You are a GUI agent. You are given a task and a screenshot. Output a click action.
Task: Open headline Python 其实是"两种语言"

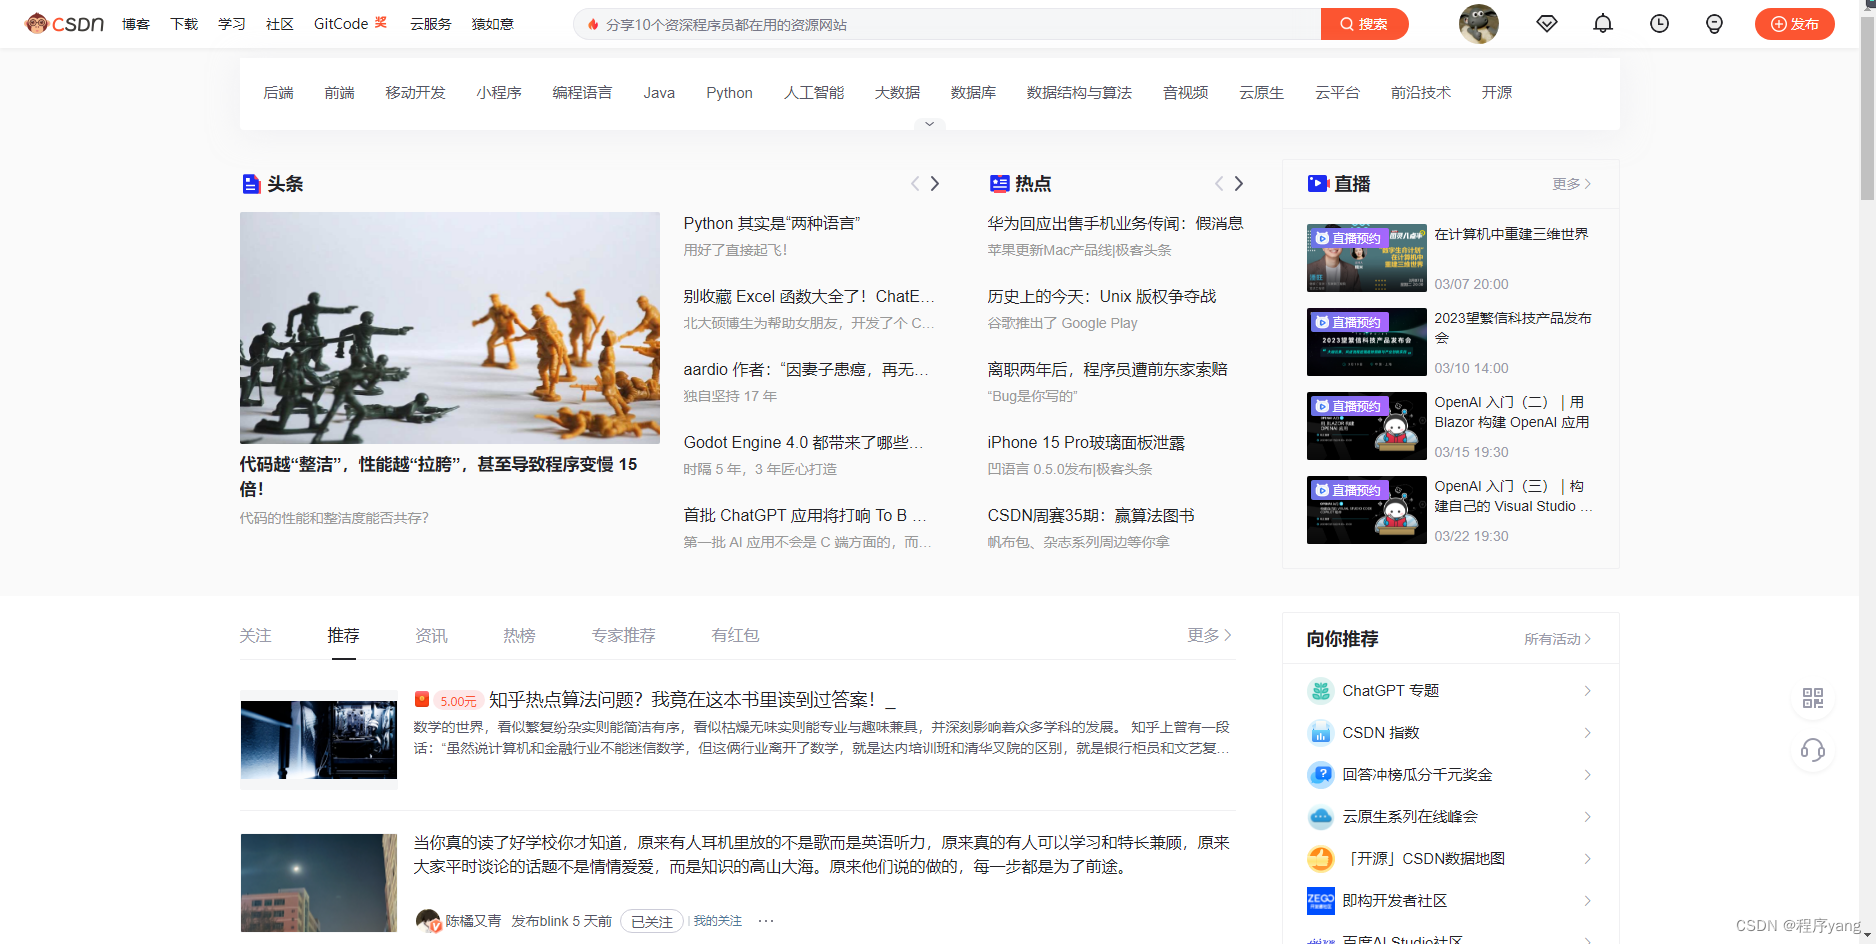click(772, 223)
